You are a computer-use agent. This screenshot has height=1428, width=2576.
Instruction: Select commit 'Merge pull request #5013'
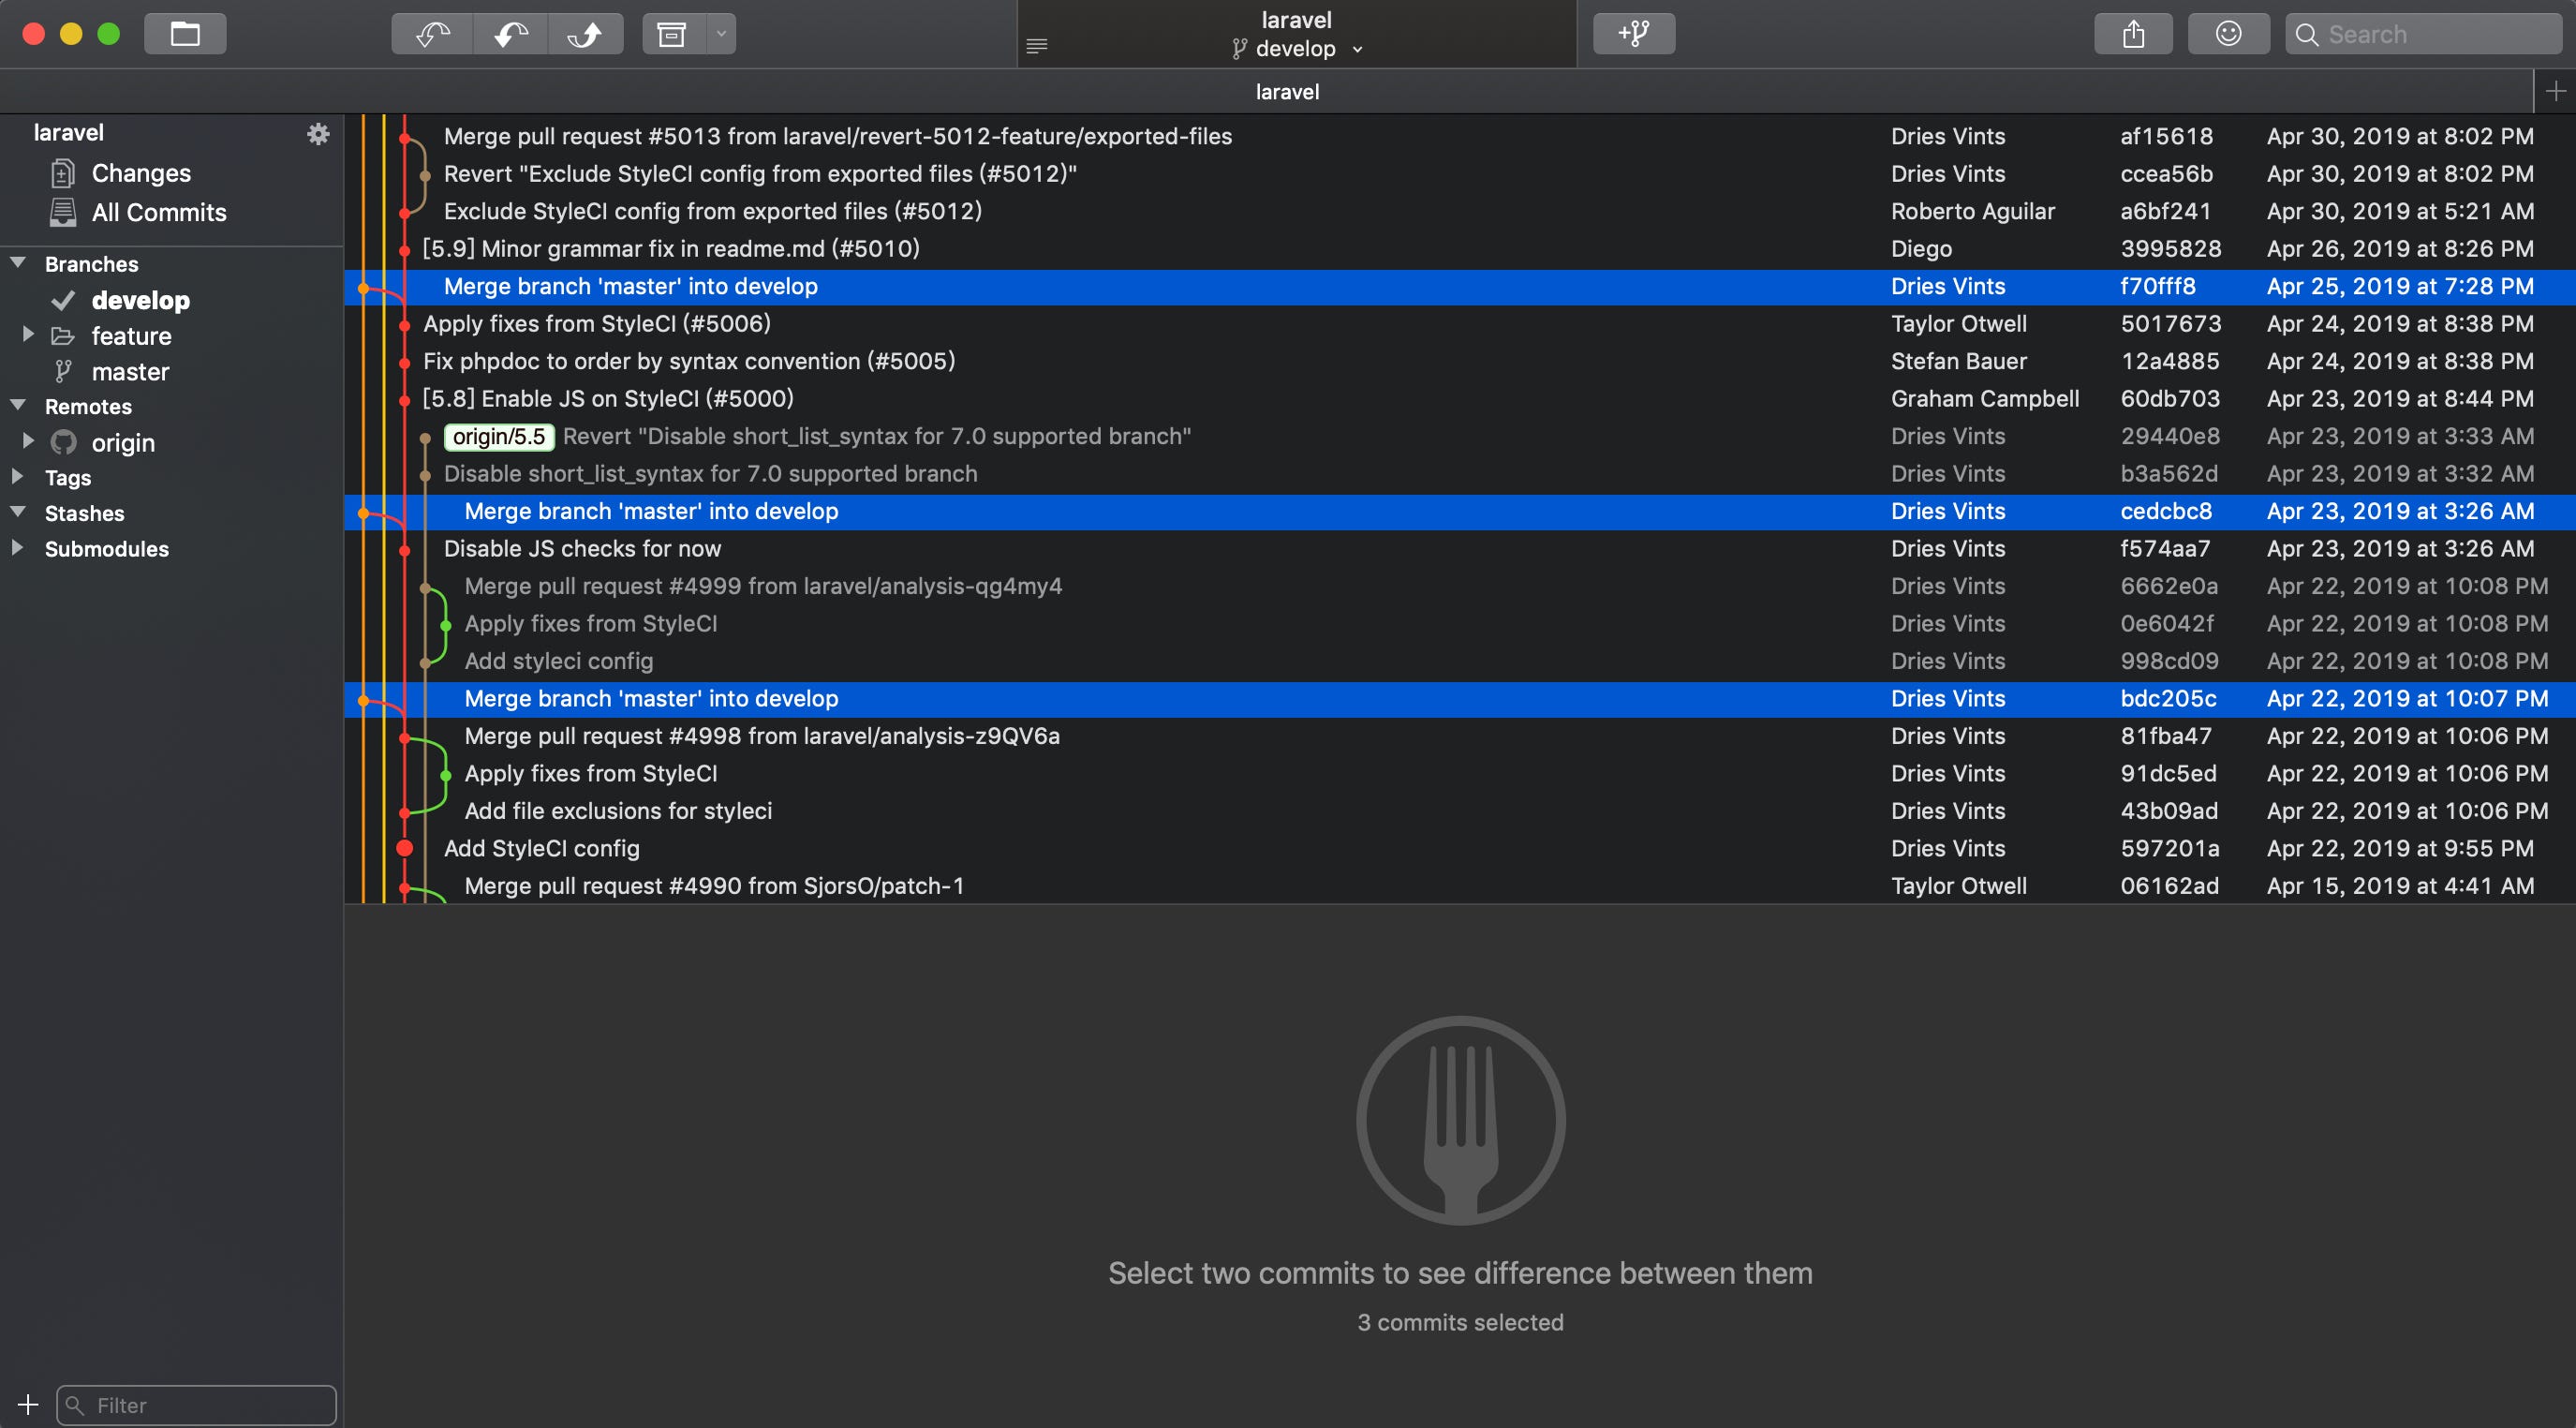(1460, 136)
